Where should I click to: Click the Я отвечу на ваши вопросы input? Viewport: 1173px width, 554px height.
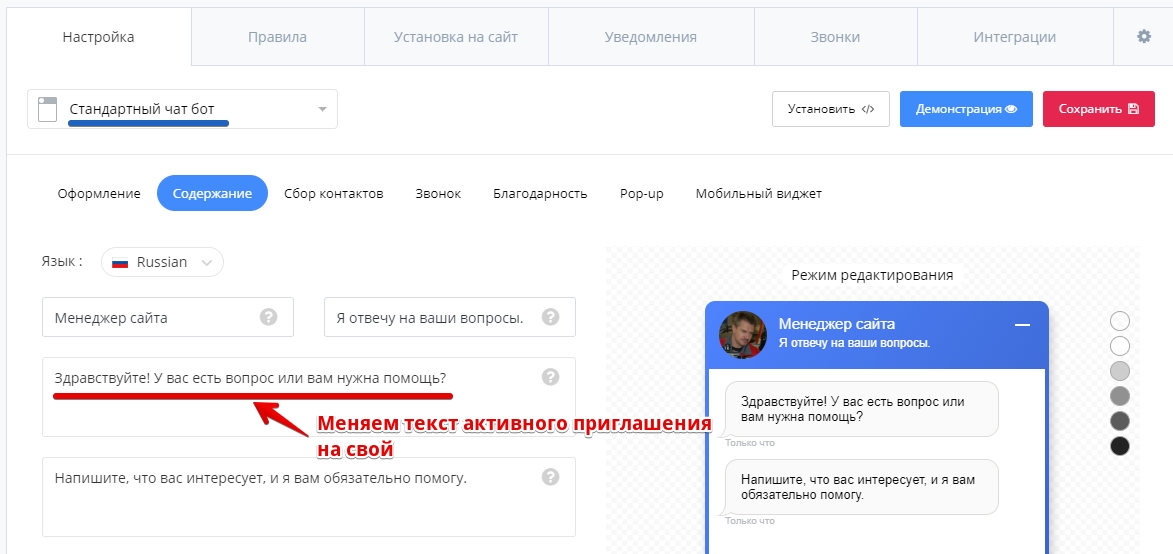(450, 317)
